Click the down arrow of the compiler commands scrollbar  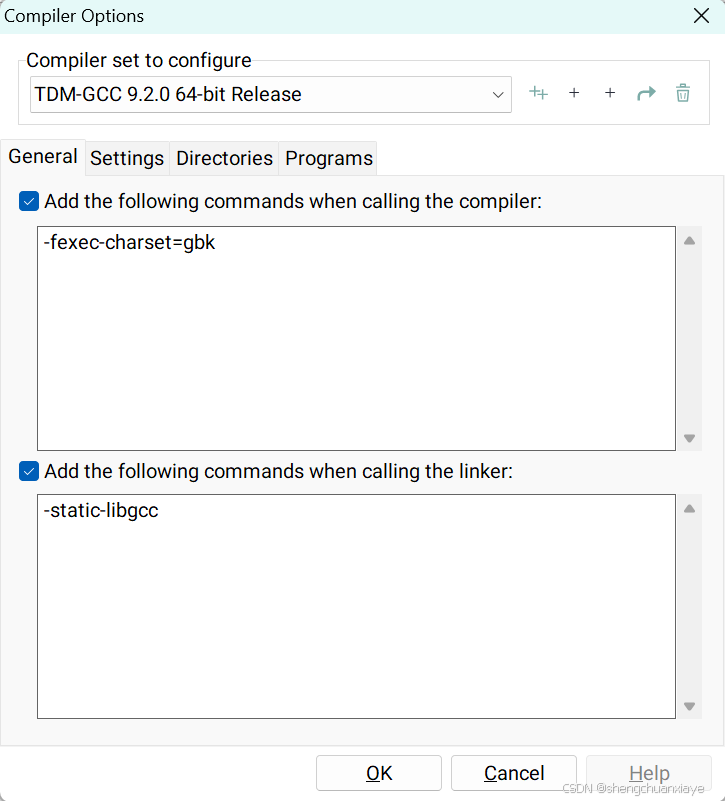(x=689, y=438)
